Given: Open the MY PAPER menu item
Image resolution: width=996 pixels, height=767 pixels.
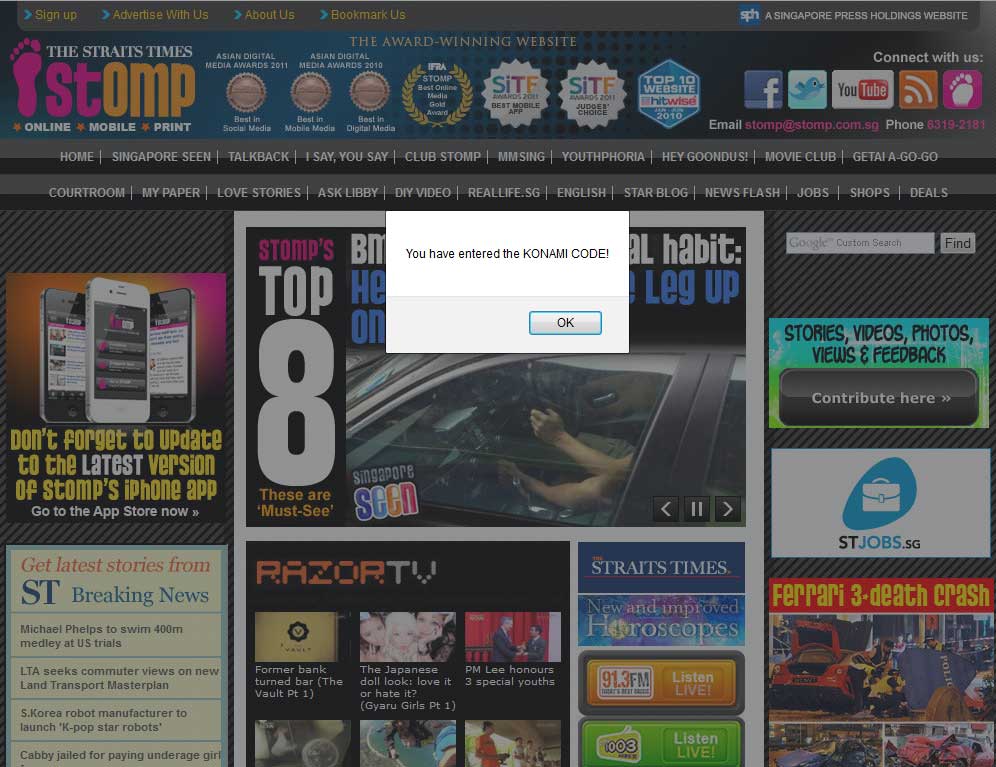Looking at the screenshot, I should coord(171,193).
